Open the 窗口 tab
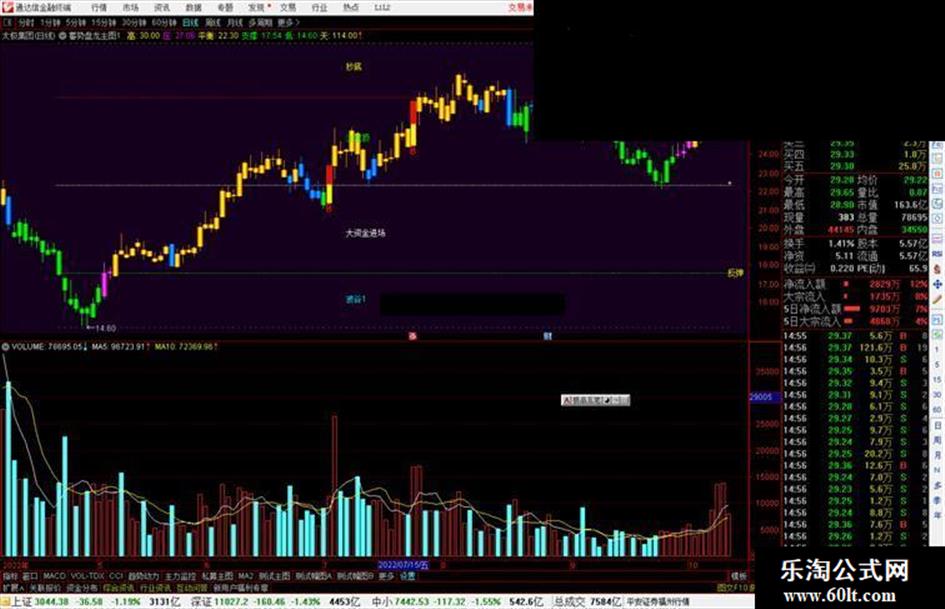945x609 pixels. click(30, 576)
